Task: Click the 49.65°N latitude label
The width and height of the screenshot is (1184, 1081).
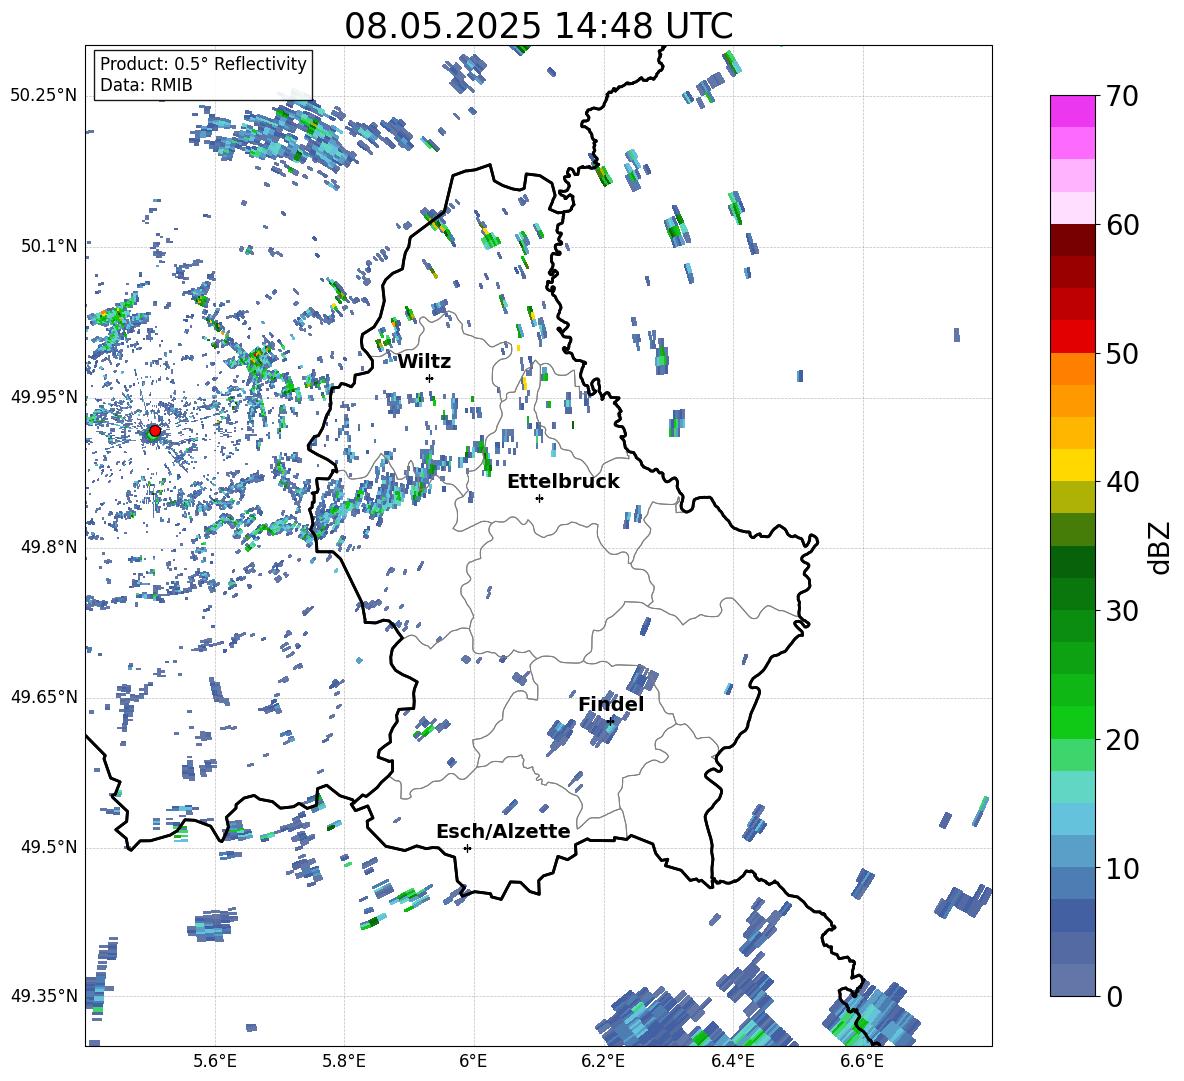Action: pos(44,697)
